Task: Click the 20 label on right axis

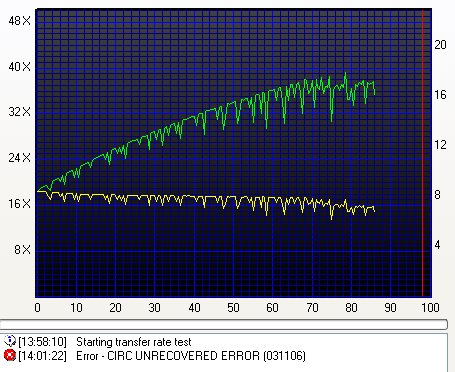Action: pos(440,45)
